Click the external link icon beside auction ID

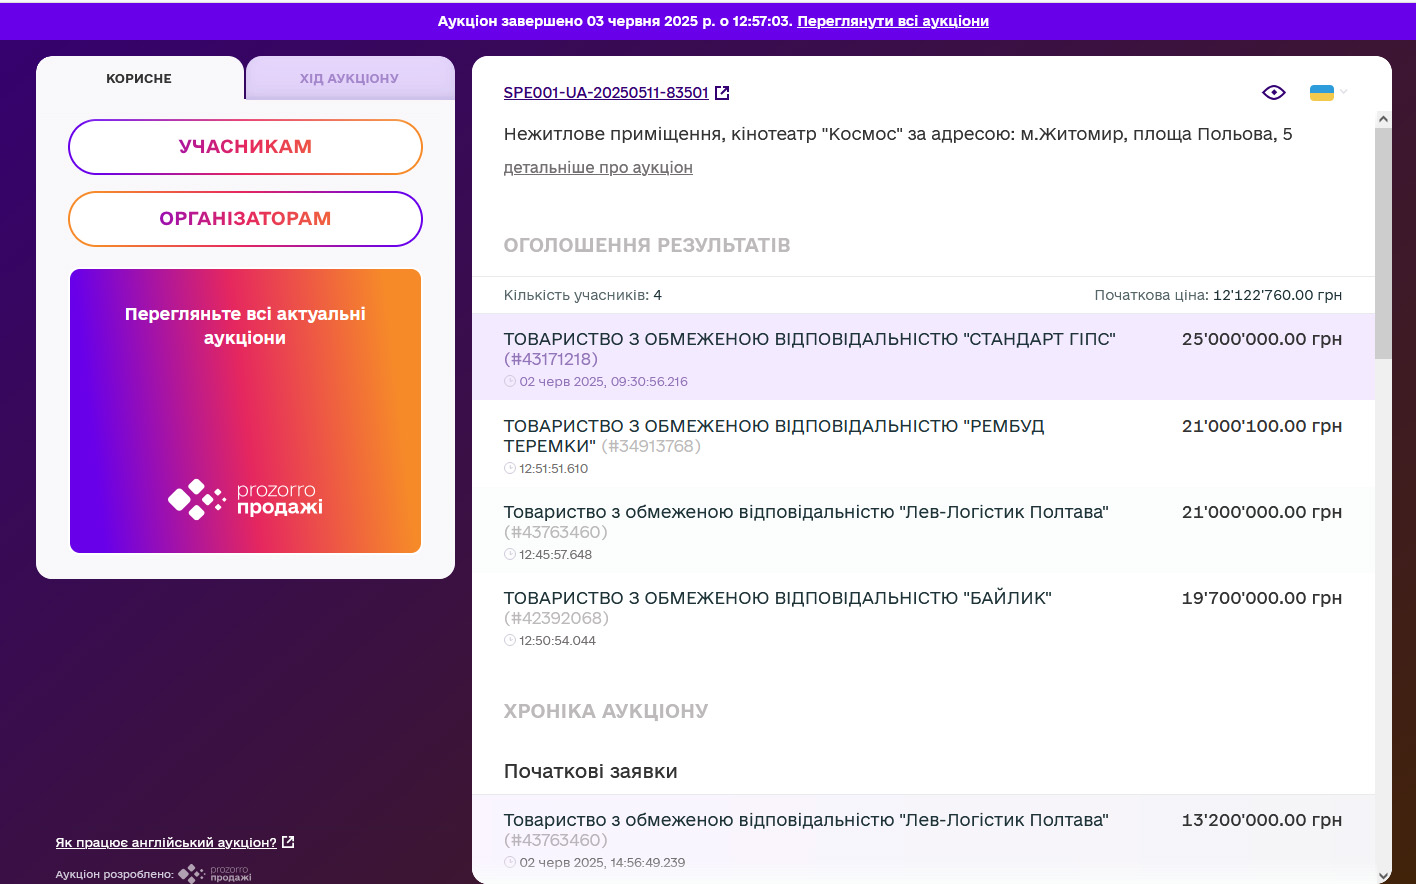coord(722,93)
